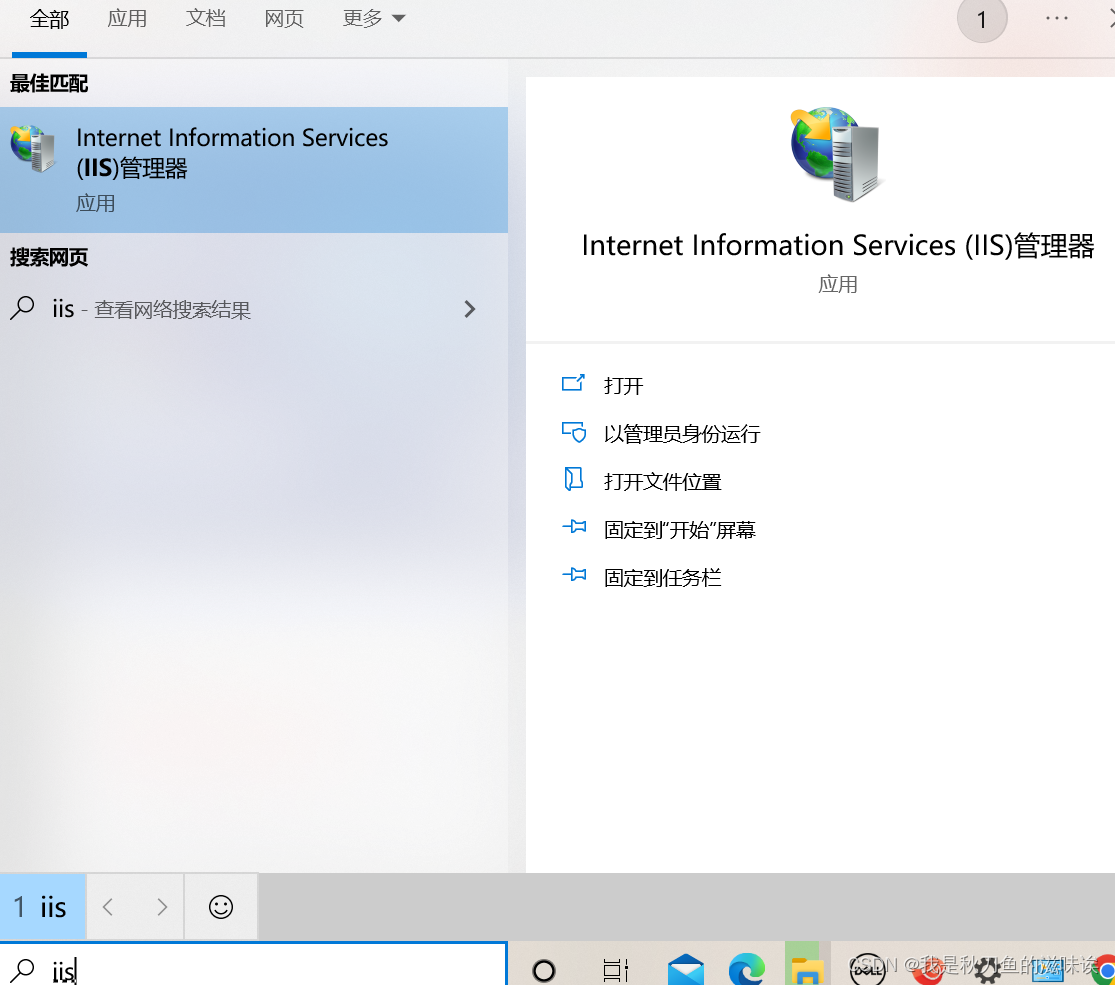Select 固定到任务栏
The image size is (1115, 985).
662,577
